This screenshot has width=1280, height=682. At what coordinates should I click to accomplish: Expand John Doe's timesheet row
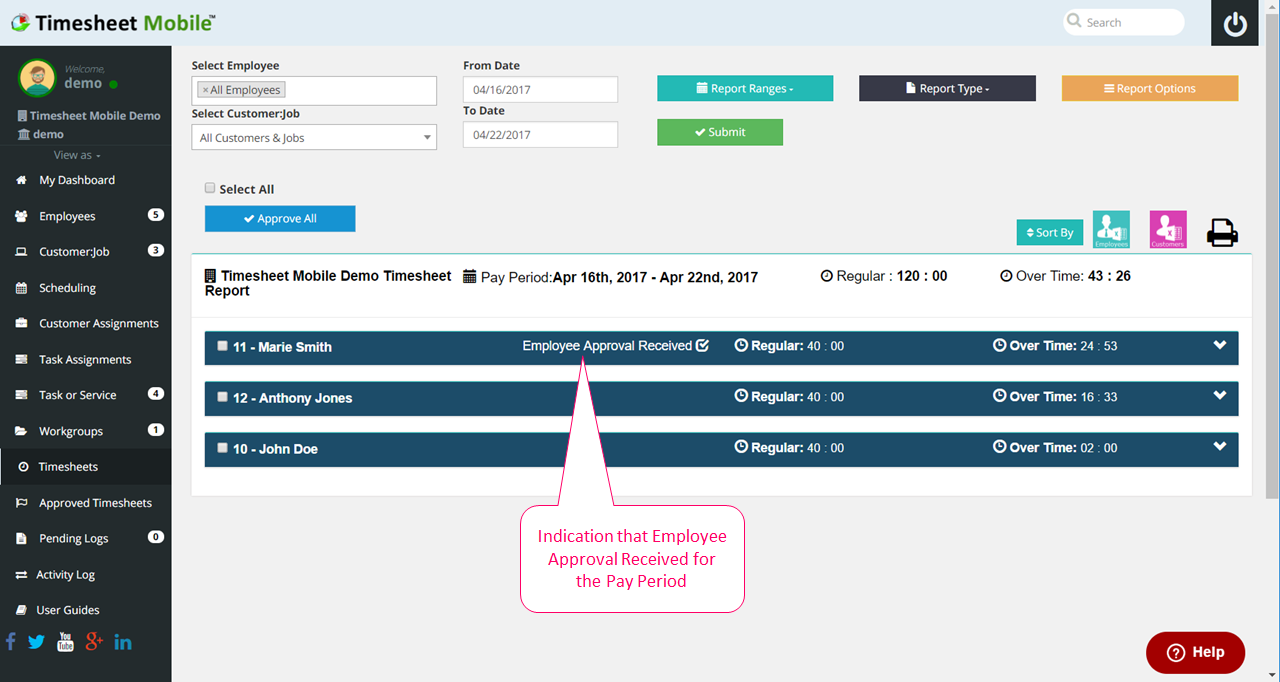click(x=1219, y=447)
